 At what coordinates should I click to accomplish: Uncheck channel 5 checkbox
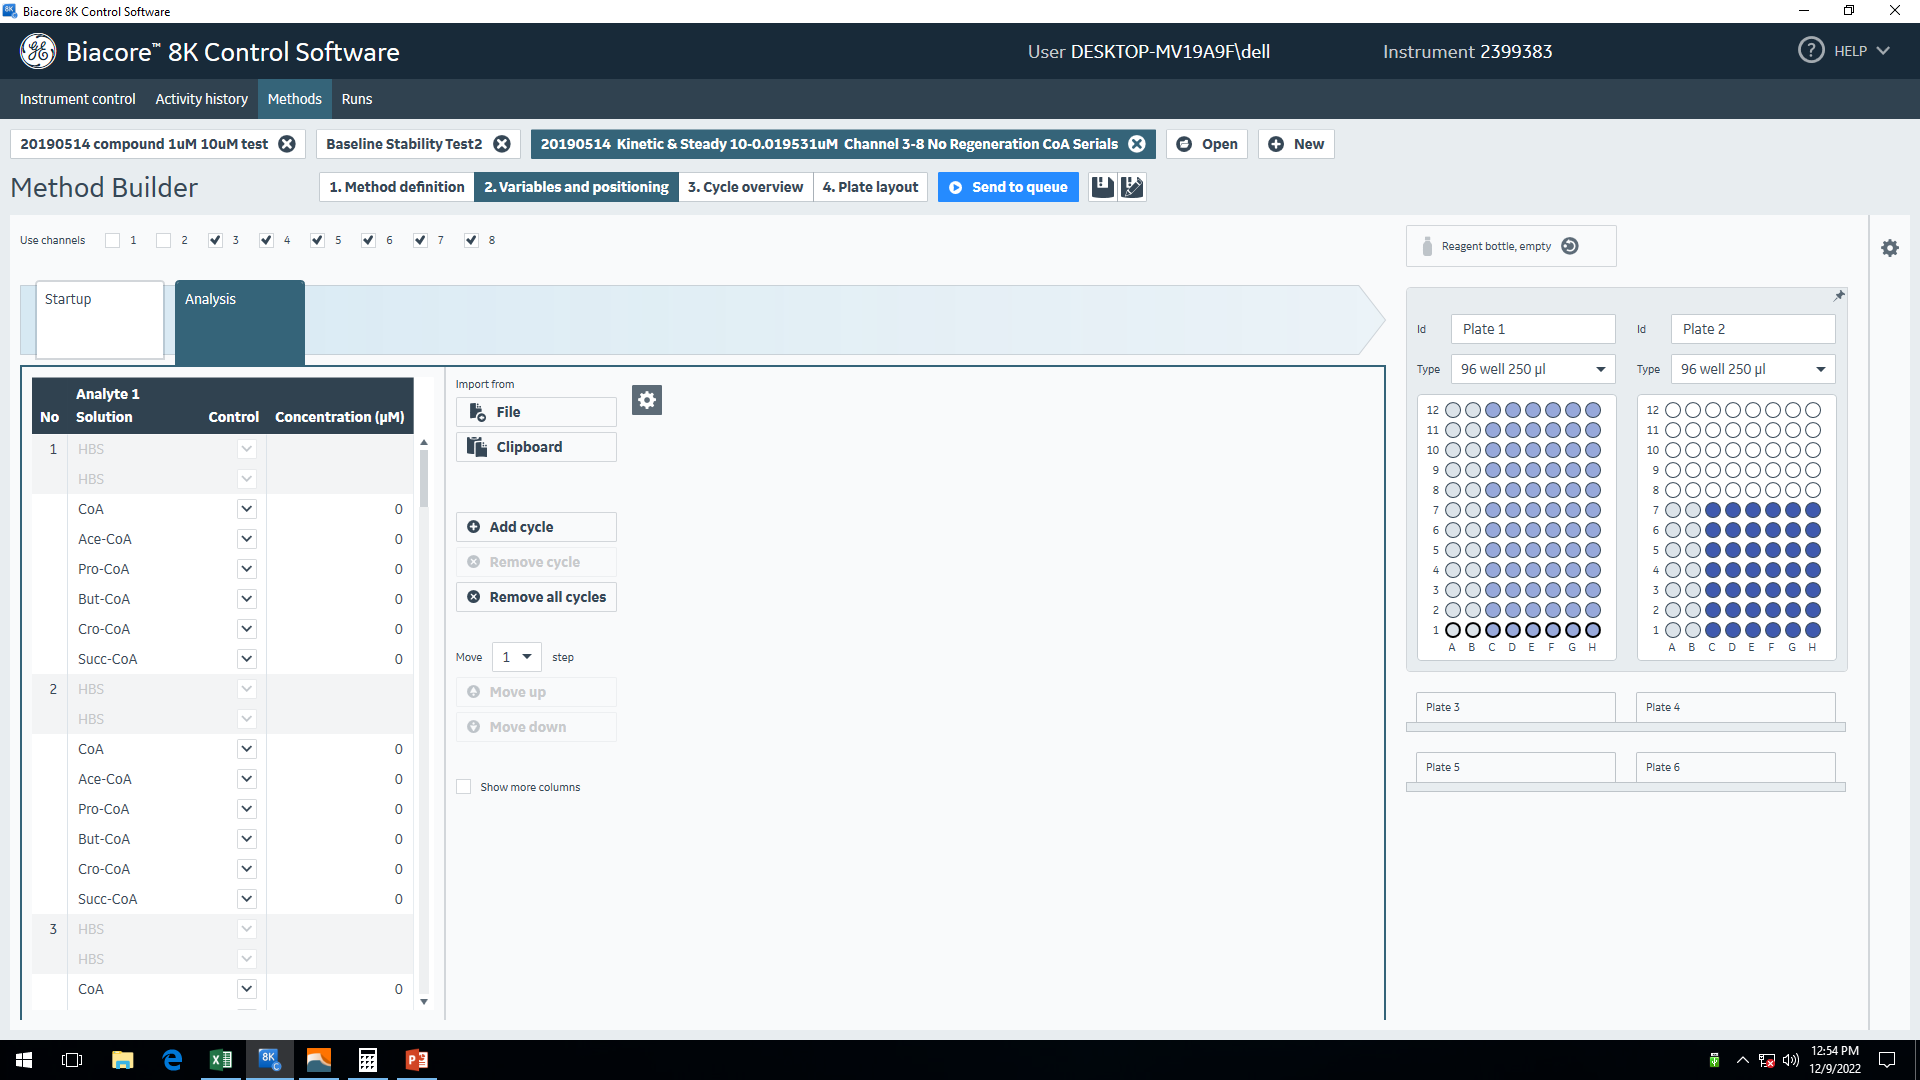tap(317, 240)
